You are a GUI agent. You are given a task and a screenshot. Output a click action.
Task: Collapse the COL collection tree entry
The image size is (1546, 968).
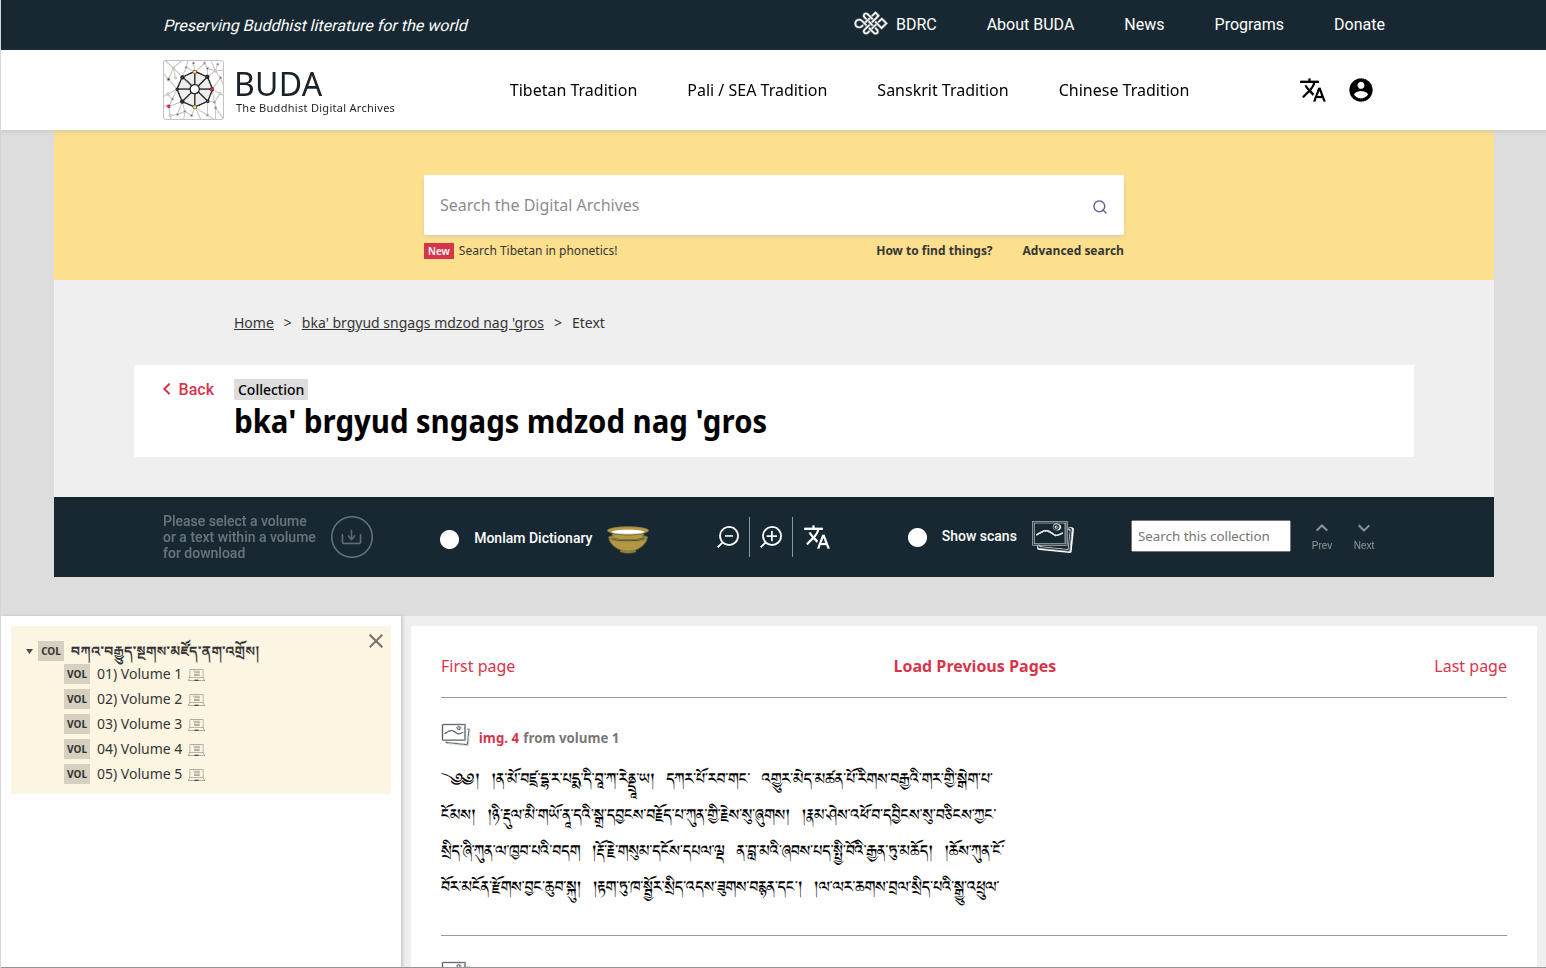pos(29,651)
